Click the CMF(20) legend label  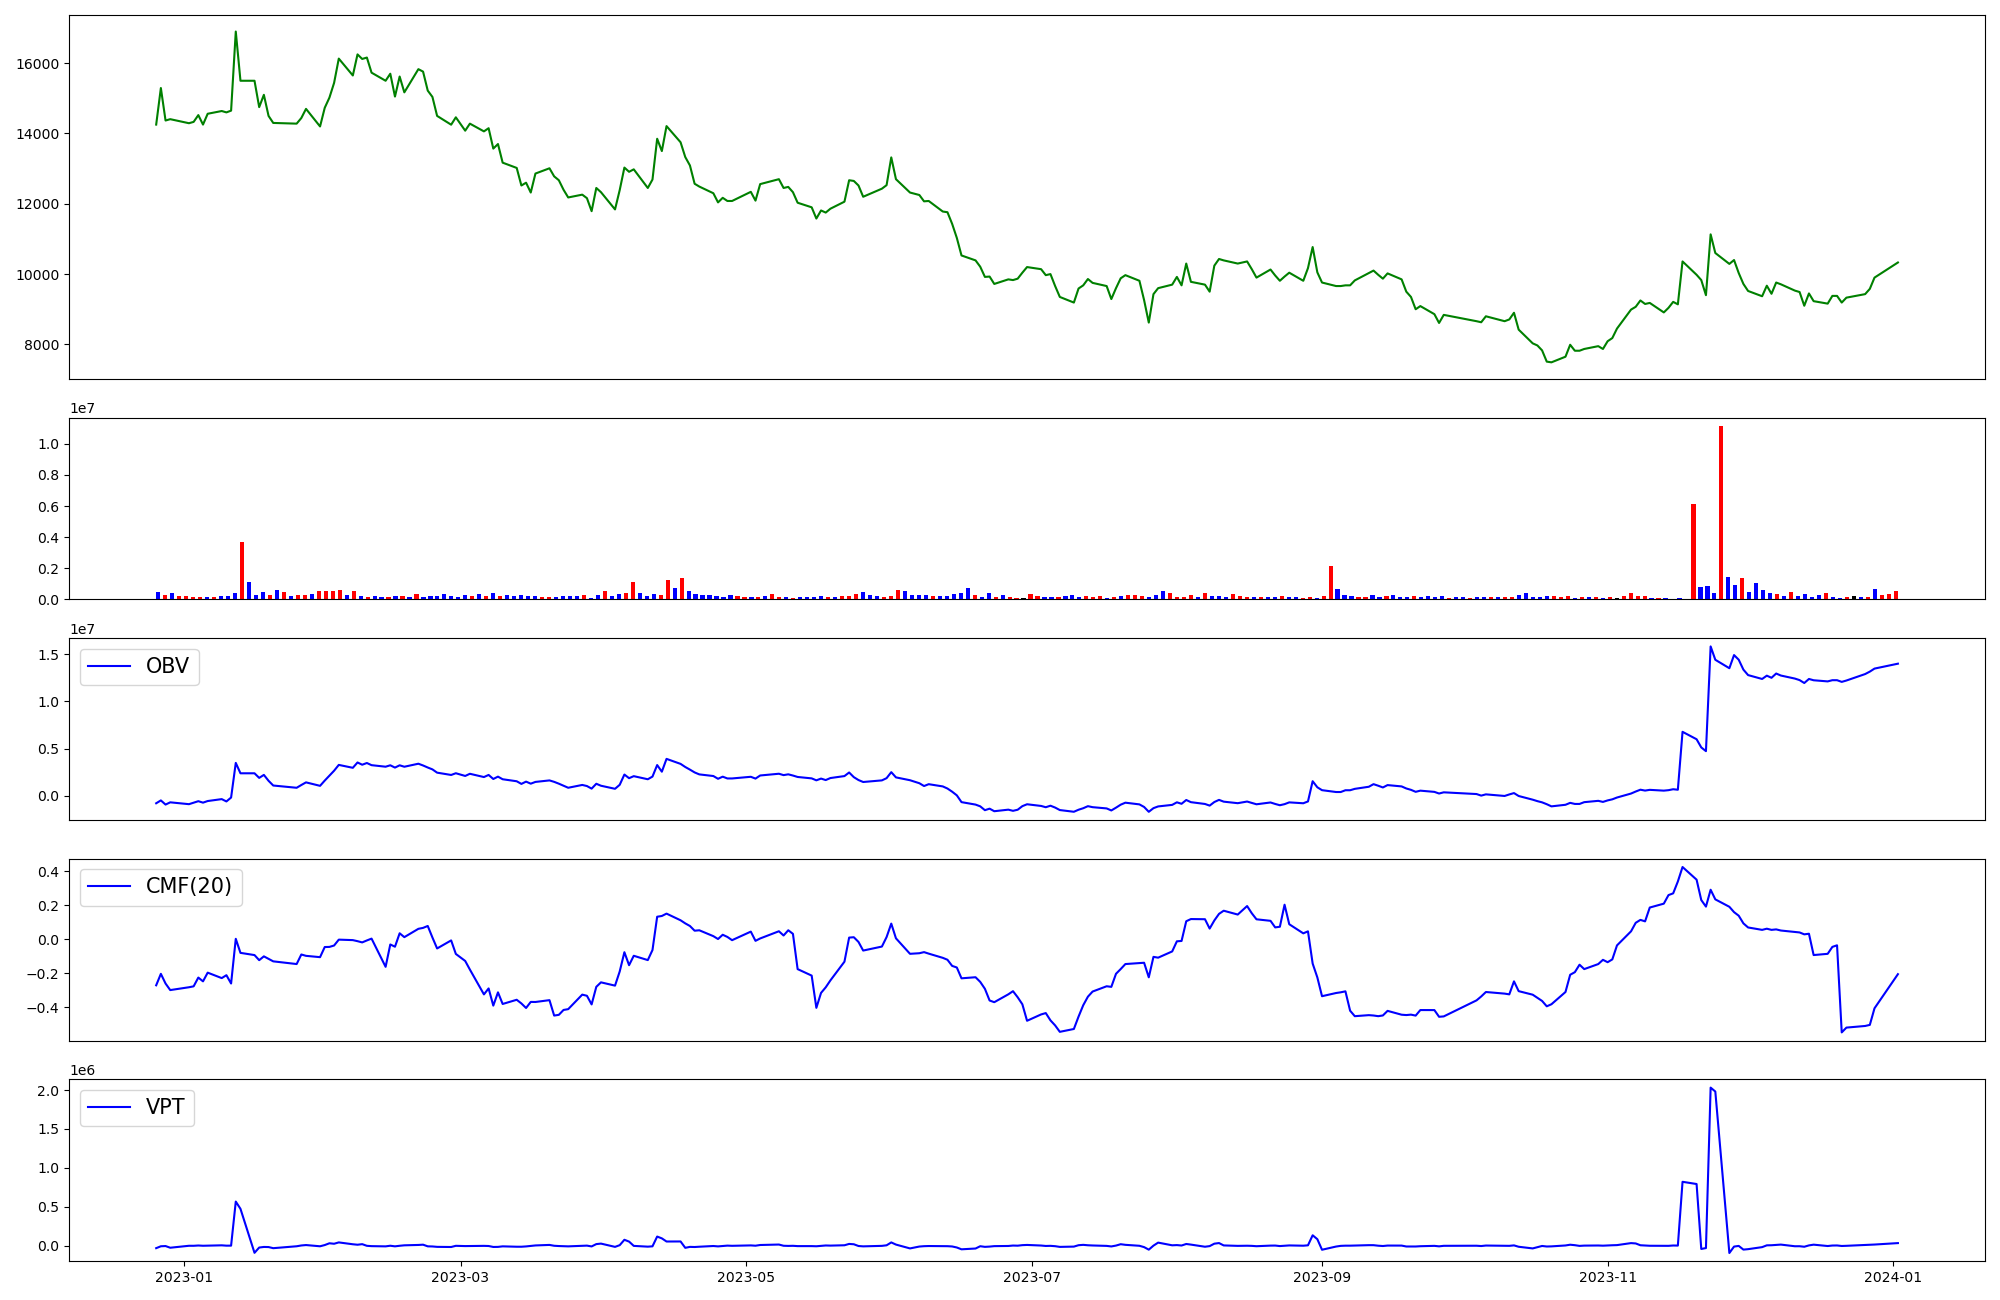(188, 886)
